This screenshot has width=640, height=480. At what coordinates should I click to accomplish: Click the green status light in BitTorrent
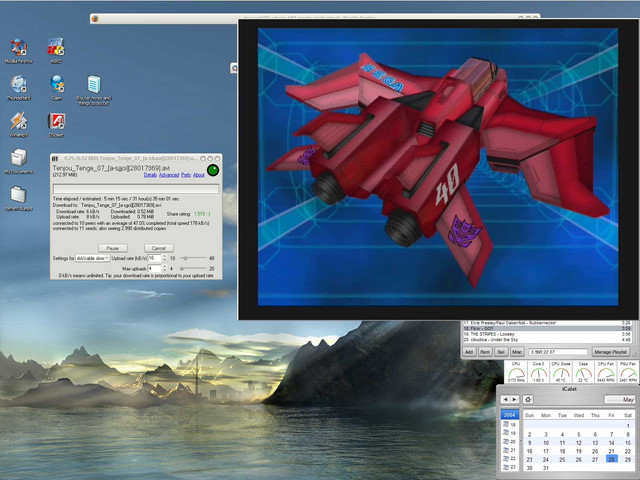[x=213, y=171]
